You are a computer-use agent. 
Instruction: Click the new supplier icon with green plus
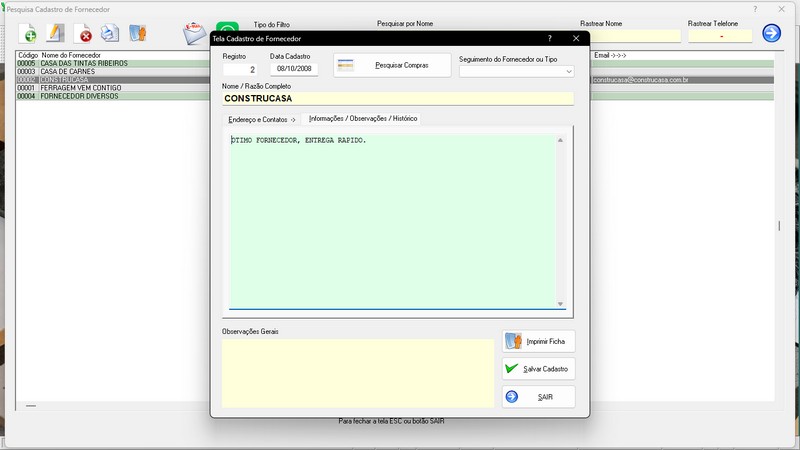pyautogui.click(x=29, y=35)
